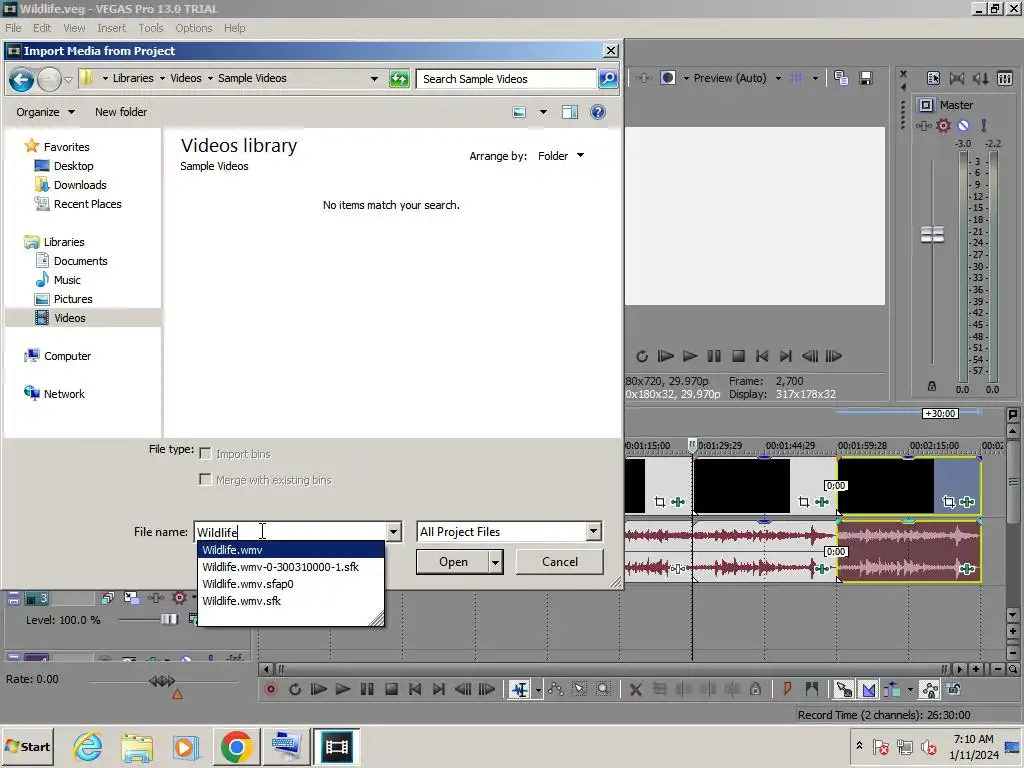Click Play From Start in timeline transport
The width and height of the screenshot is (1024, 768).
[319, 689]
